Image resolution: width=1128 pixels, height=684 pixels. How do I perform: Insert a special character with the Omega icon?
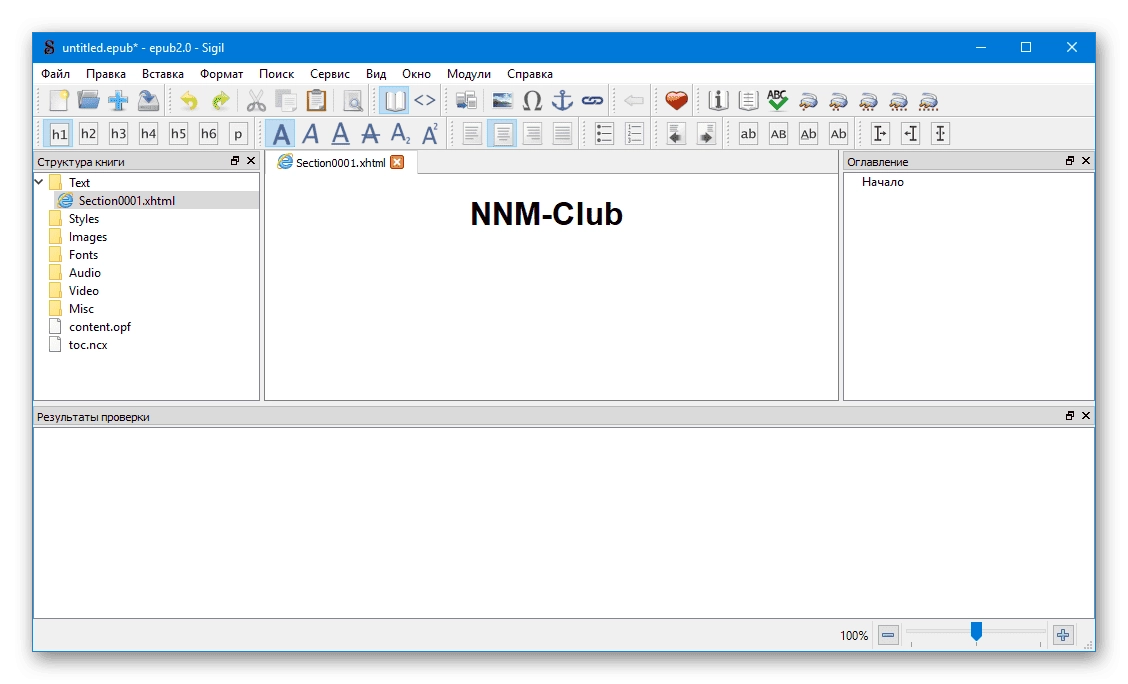pos(532,101)
